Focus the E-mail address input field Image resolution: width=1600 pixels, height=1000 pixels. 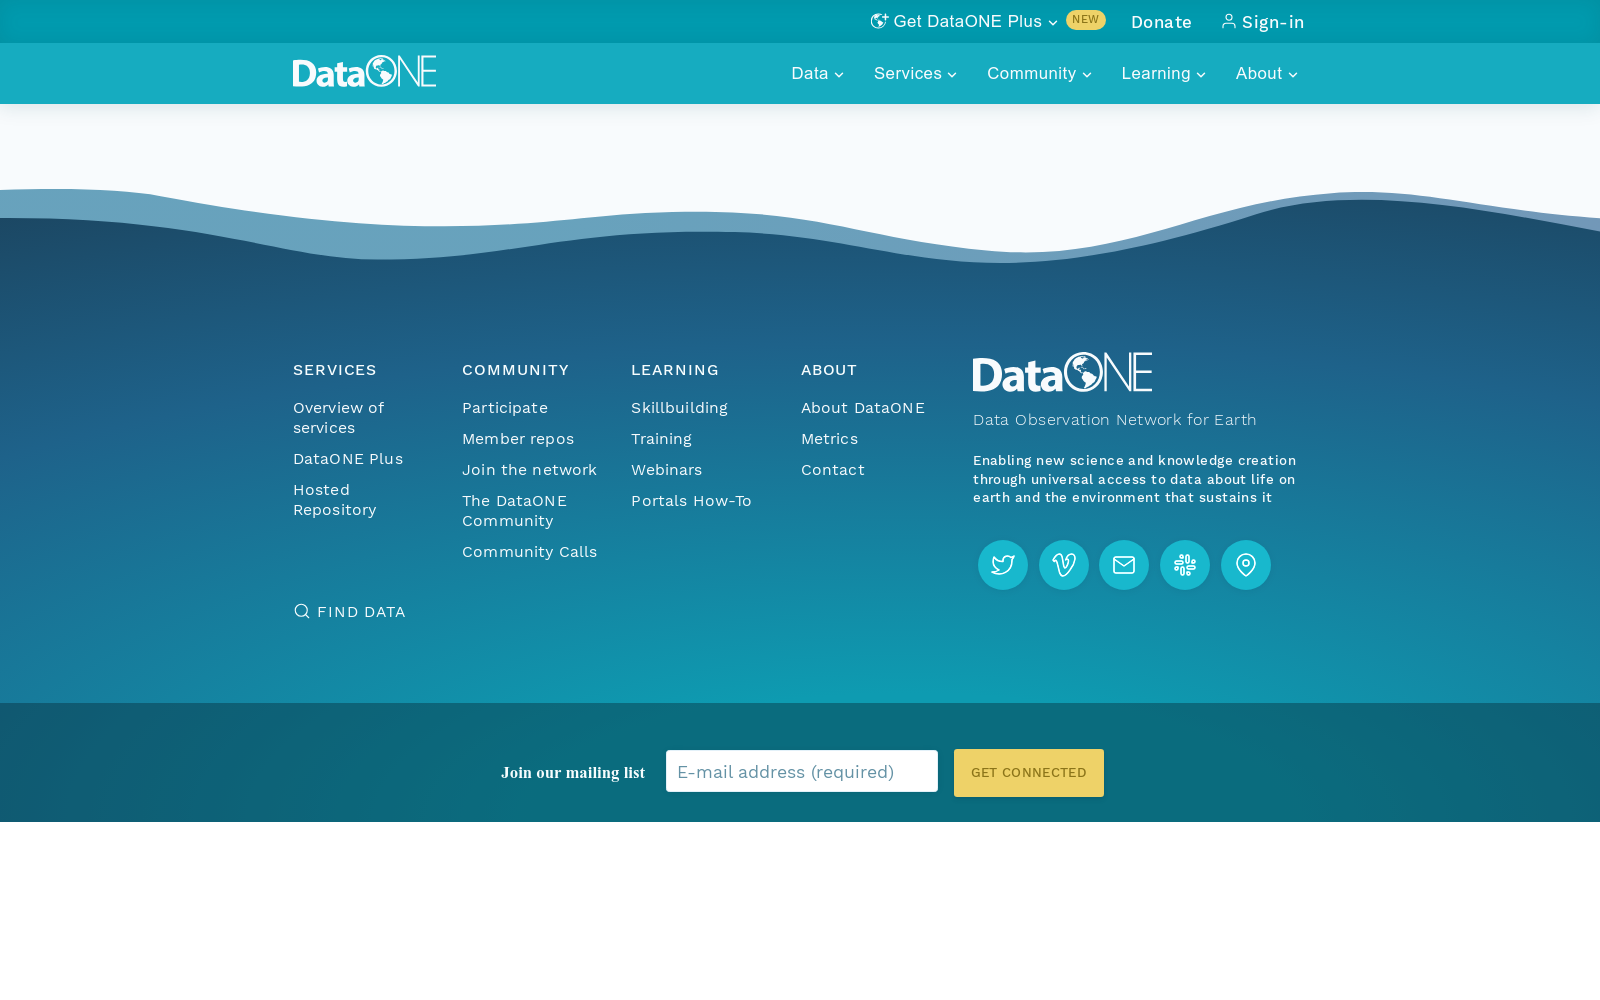(802, 771)
